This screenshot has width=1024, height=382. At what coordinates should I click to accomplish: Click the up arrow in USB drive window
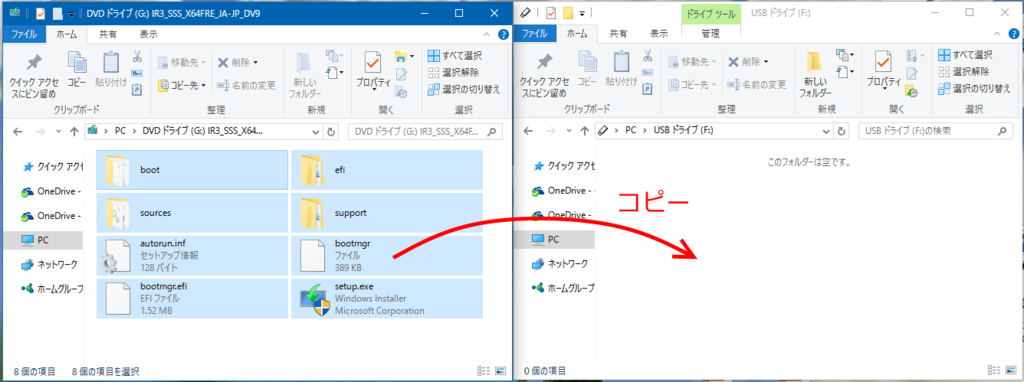[584, 131]
